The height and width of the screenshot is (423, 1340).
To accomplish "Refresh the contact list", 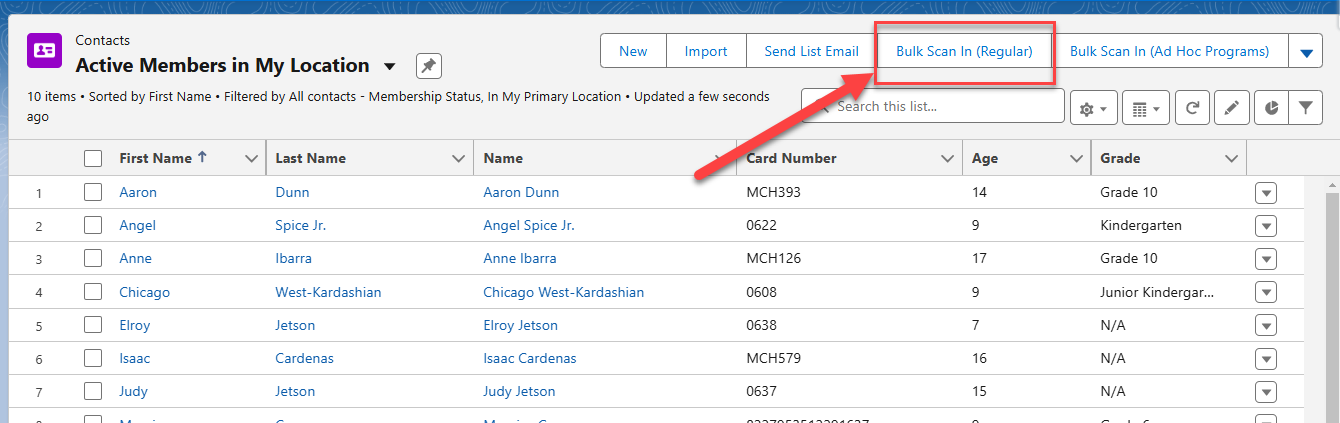I will [1191, 108].
